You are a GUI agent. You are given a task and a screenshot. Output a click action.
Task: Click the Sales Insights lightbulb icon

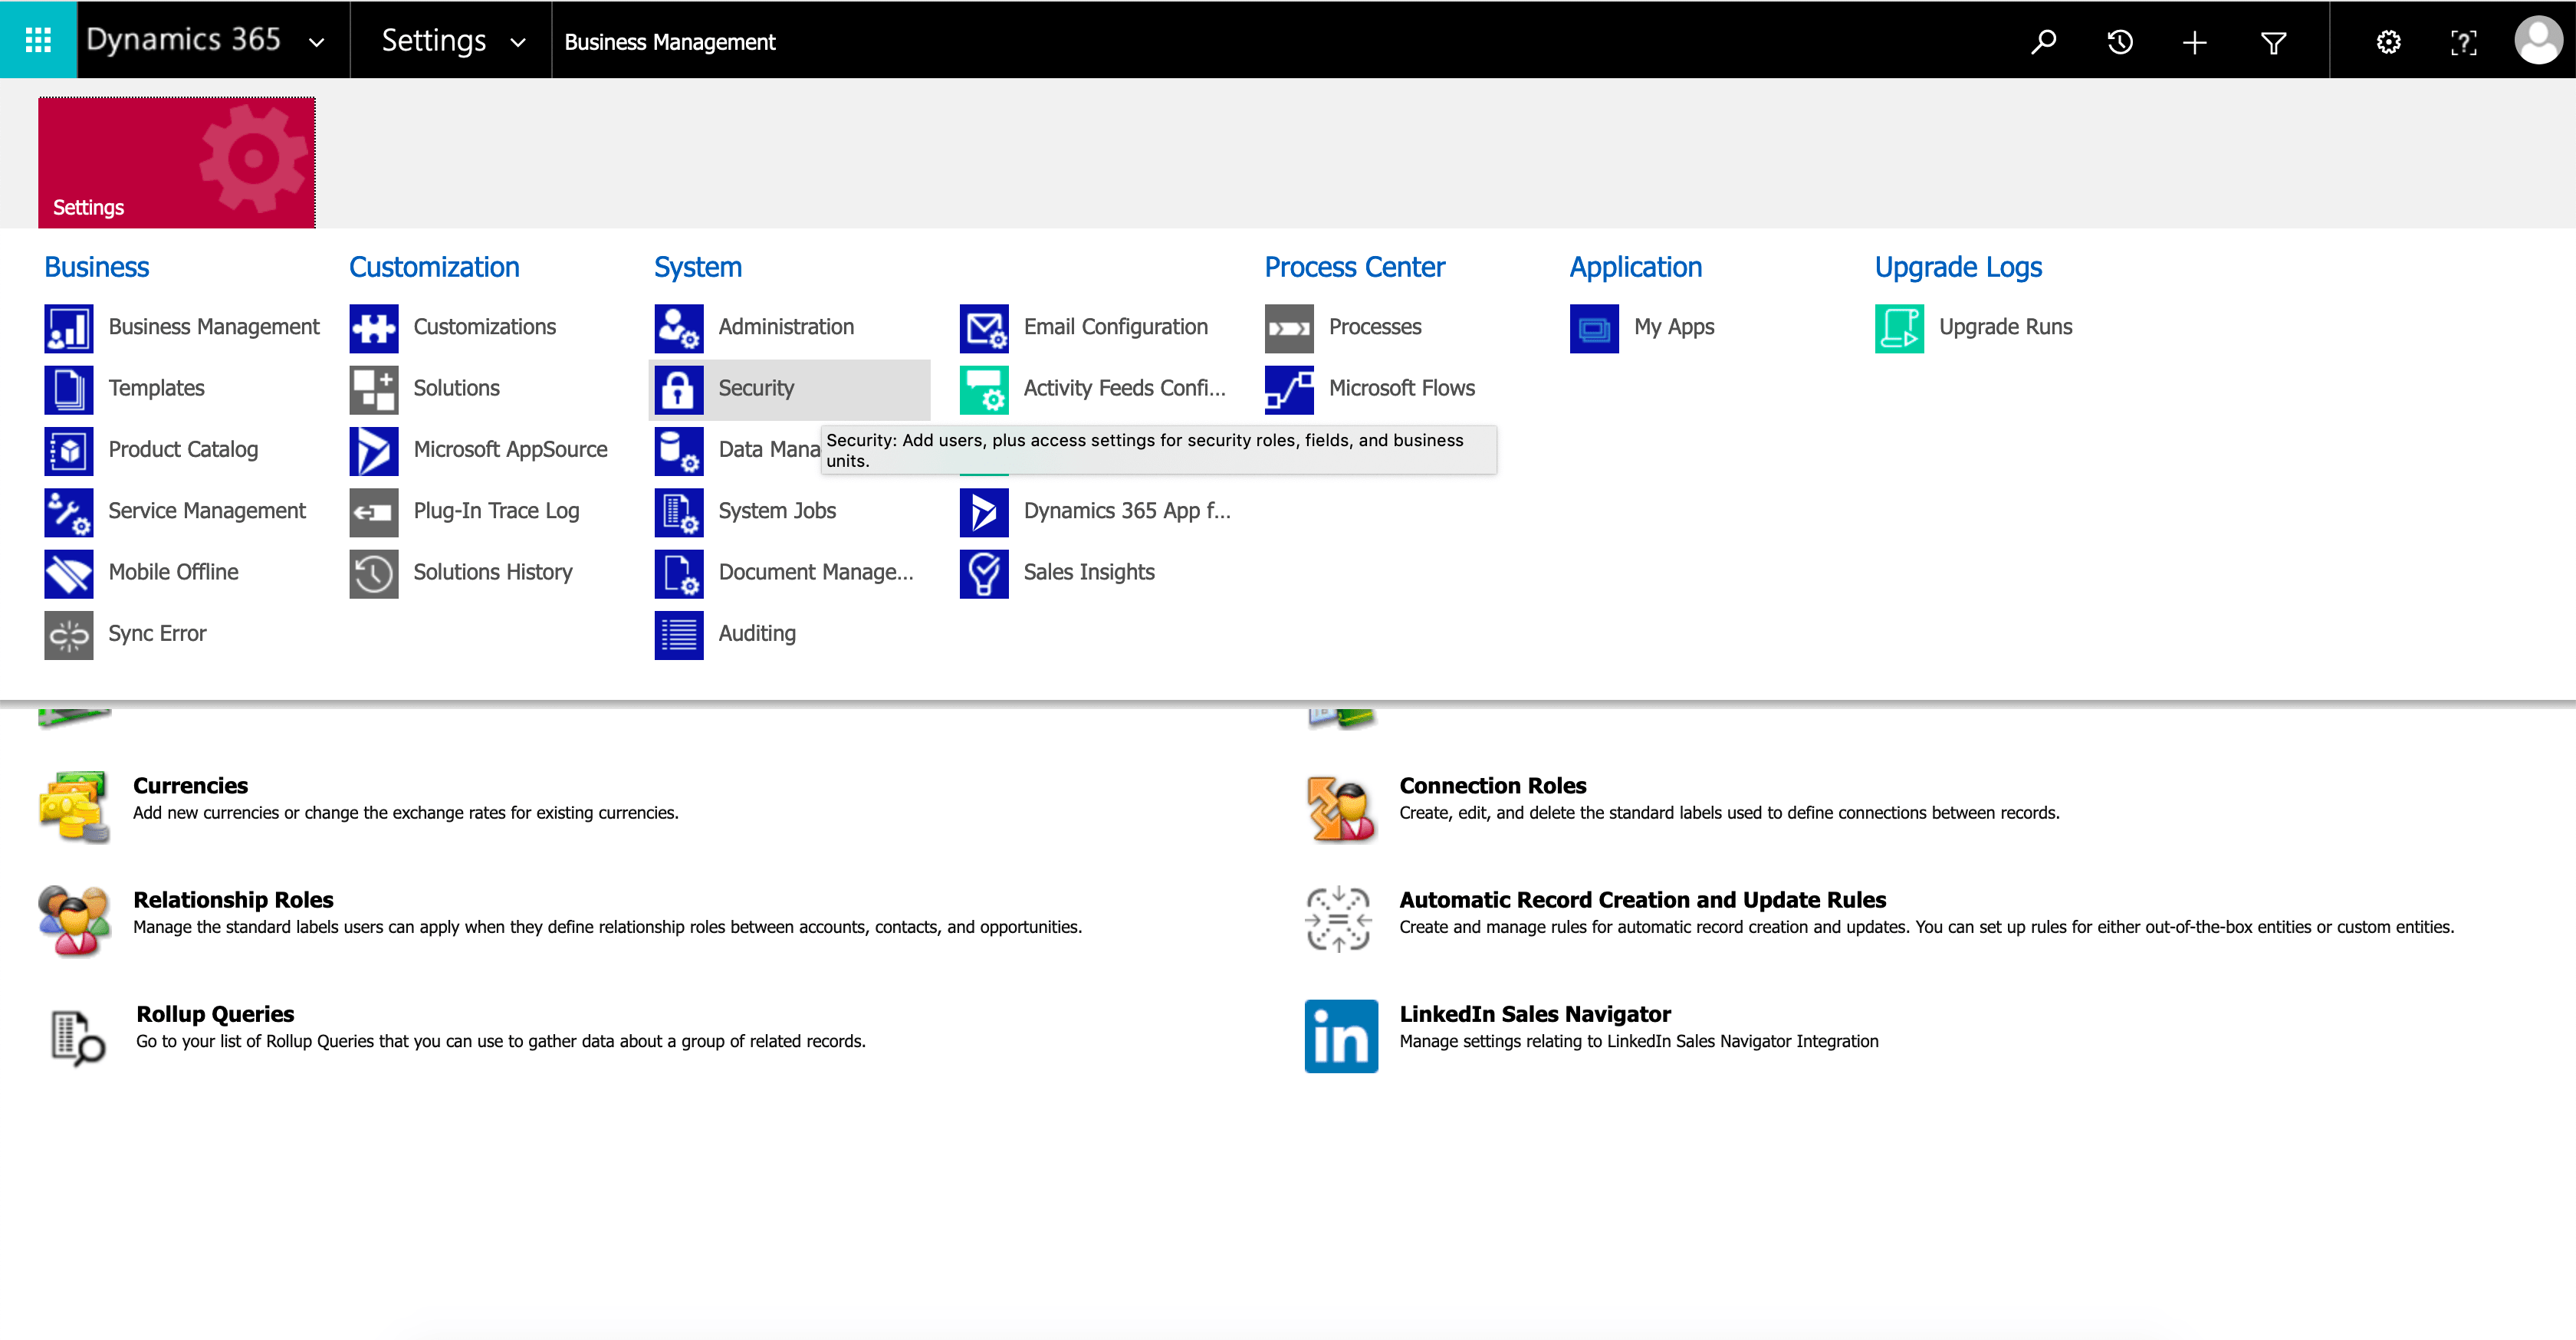tap(984, 574)
